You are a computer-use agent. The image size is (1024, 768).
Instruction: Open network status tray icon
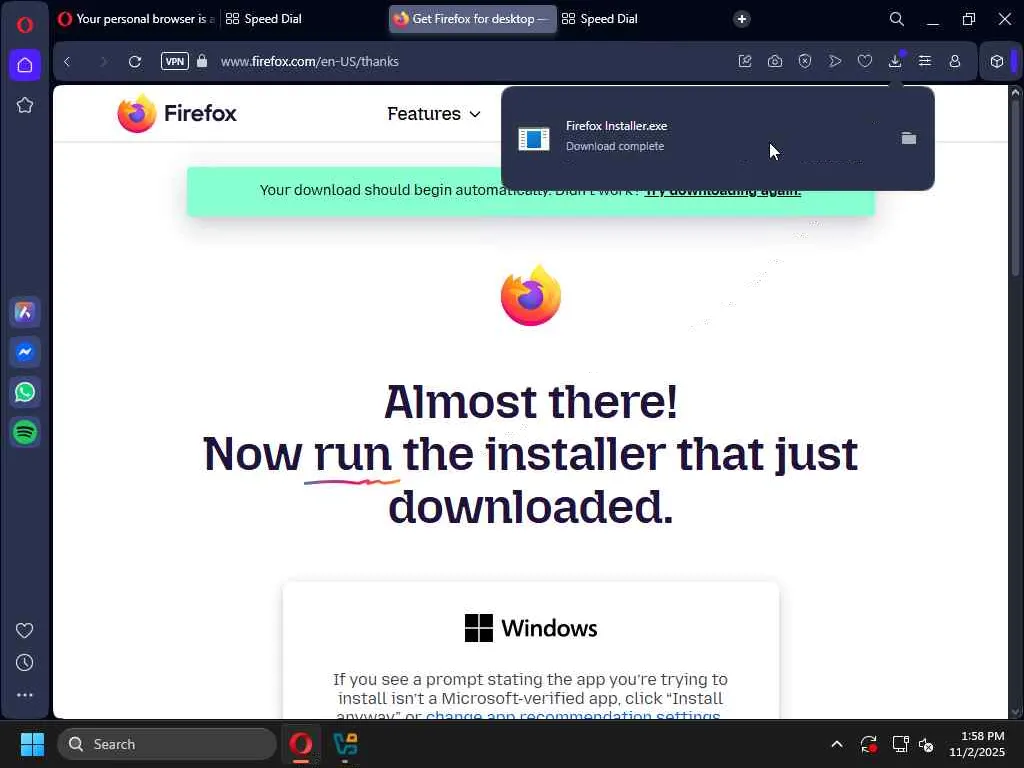(900, 744)
